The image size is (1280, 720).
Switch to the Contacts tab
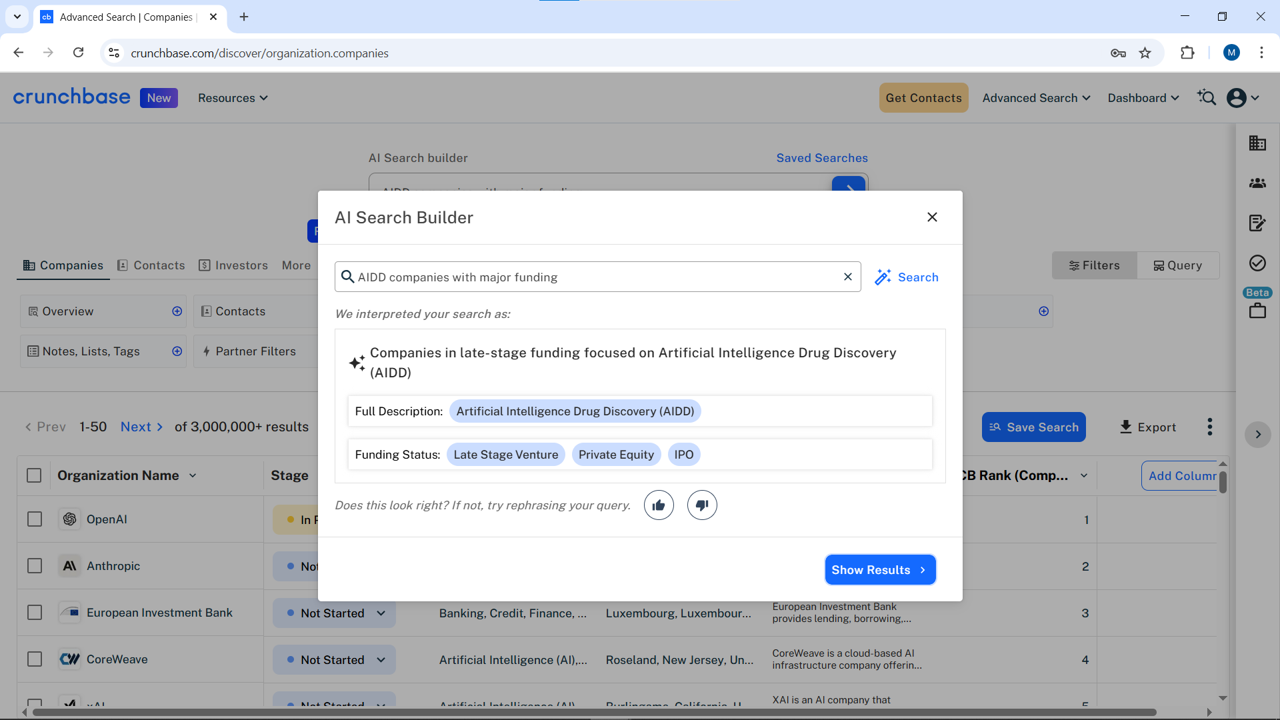(x=151, y=265)
